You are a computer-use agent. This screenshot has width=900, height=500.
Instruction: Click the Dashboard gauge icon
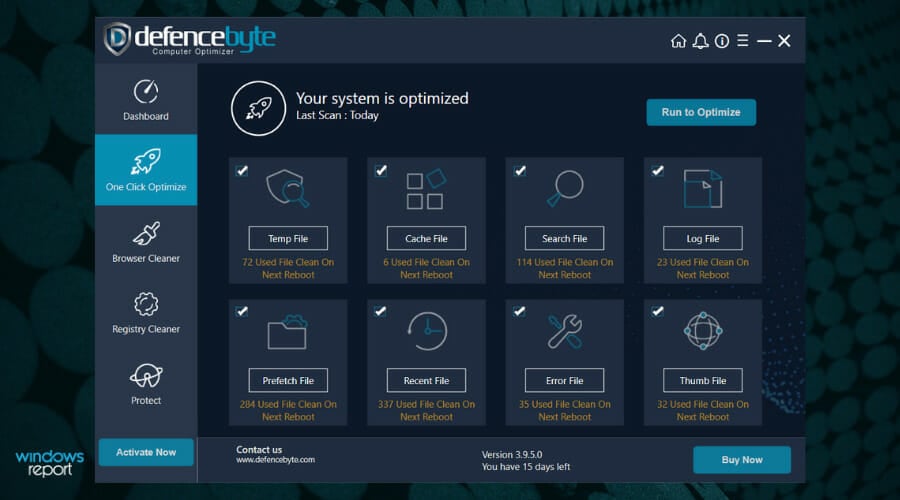[x=146, y=91]
